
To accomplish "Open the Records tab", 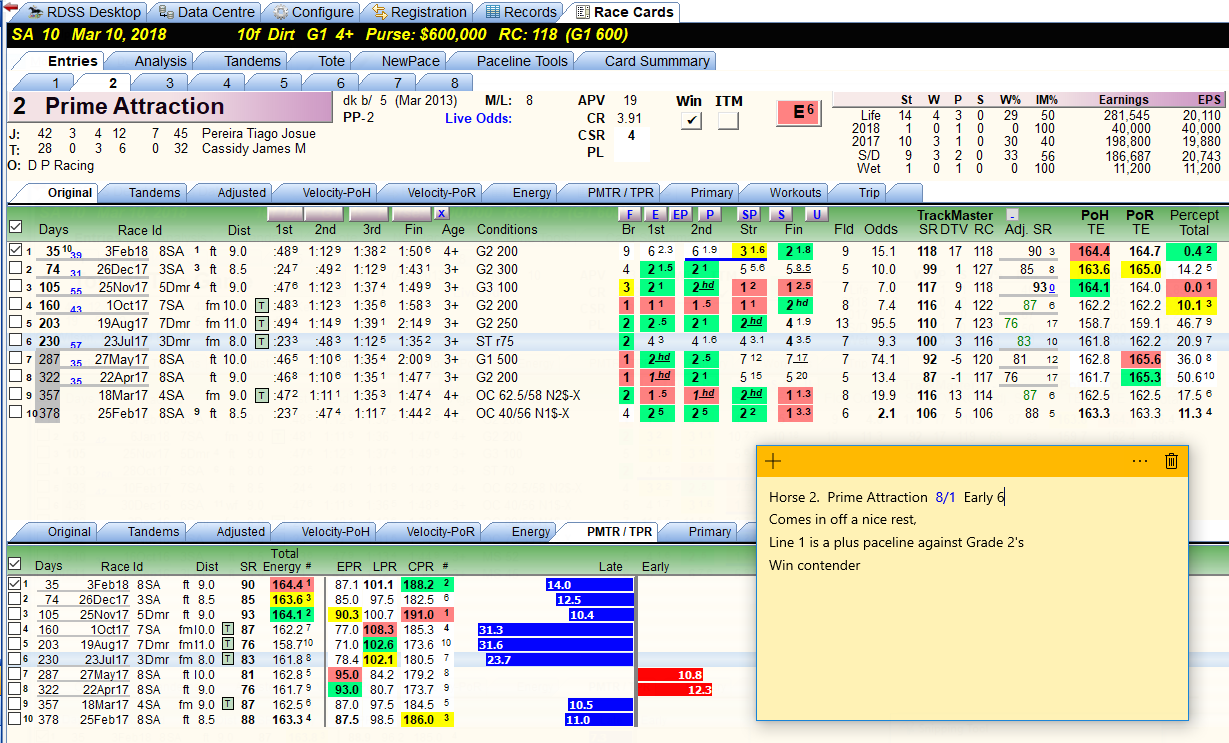I will tap(520, 12).
